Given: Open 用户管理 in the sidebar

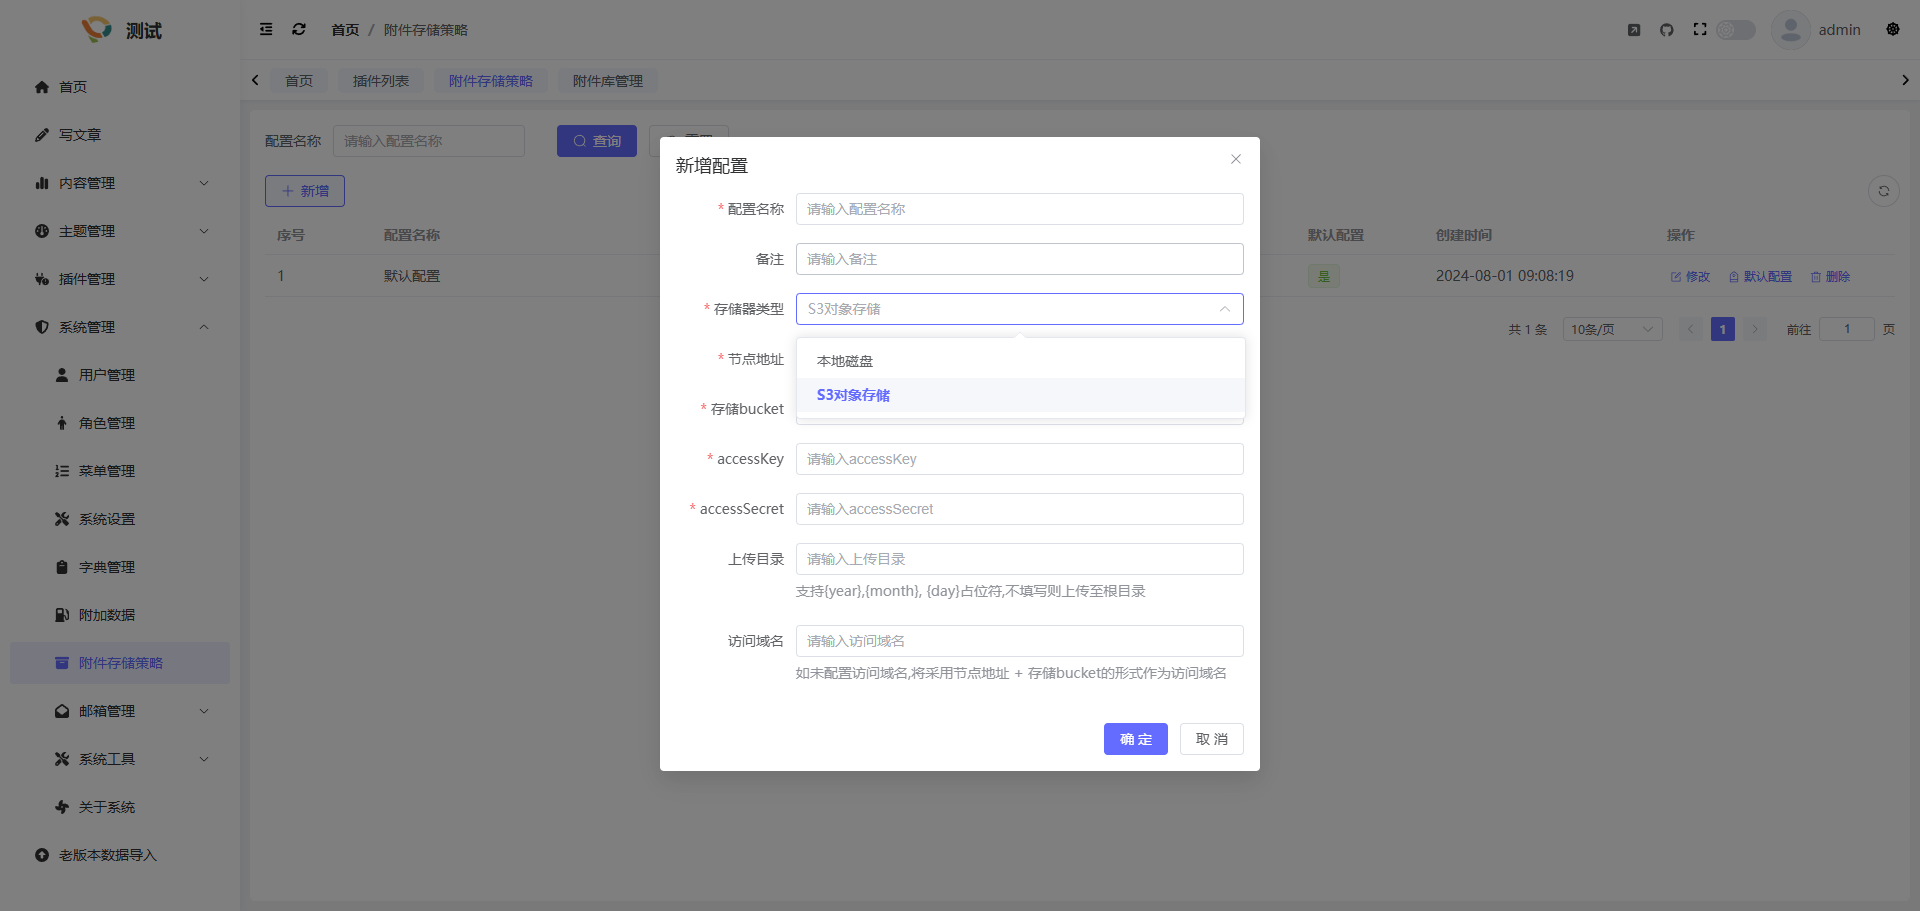Looking at the screenshot, I should [107, 375].
